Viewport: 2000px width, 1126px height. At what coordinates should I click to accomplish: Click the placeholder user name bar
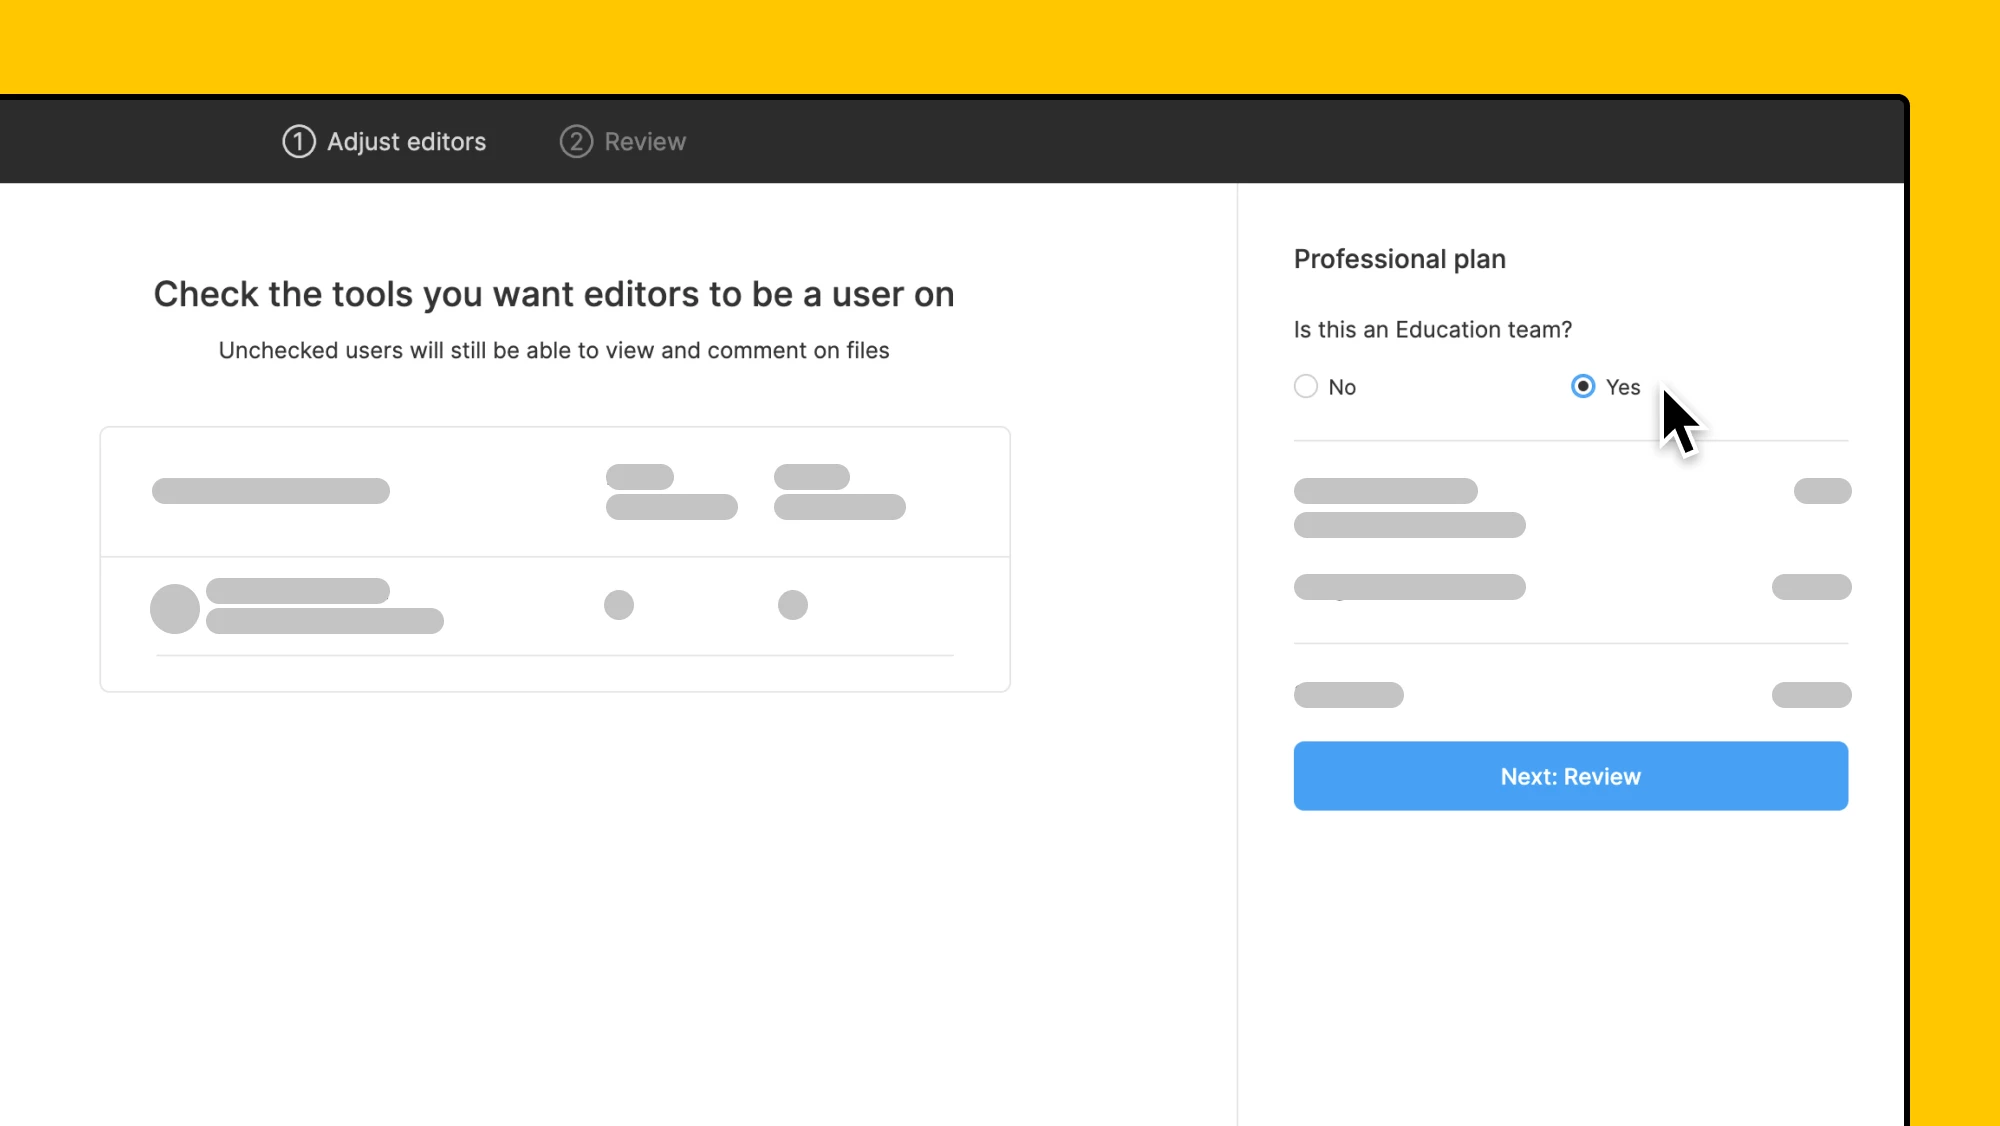pos(297,590)
